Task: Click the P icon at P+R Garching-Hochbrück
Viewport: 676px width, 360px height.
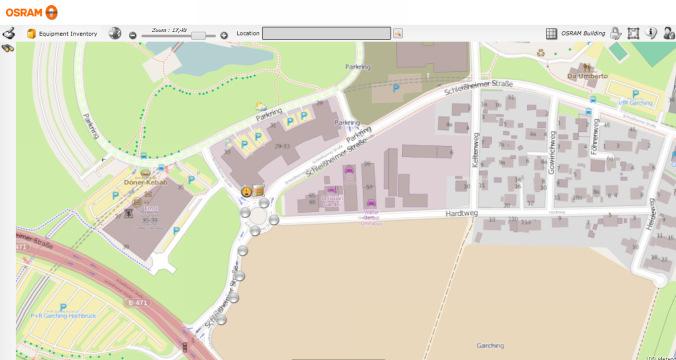Action: [63, 307]
